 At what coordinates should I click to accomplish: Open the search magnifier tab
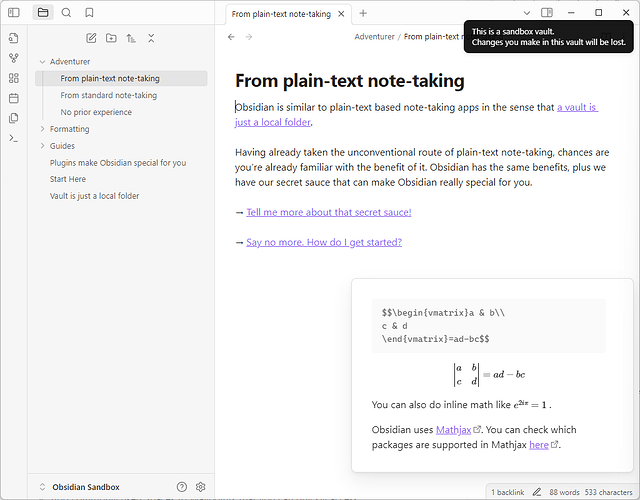66,13
